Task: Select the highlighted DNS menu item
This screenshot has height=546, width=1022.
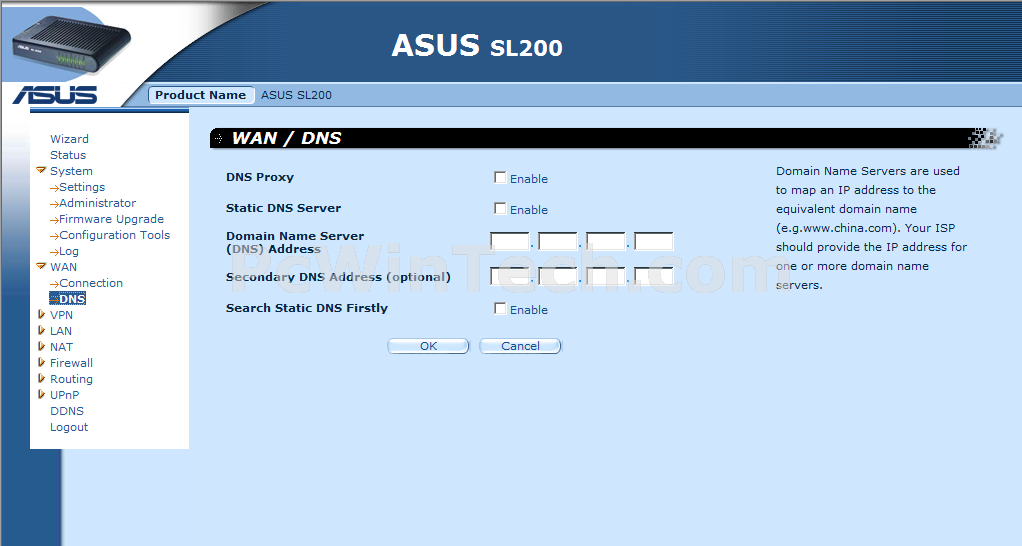Action: [x=68, y=298]
